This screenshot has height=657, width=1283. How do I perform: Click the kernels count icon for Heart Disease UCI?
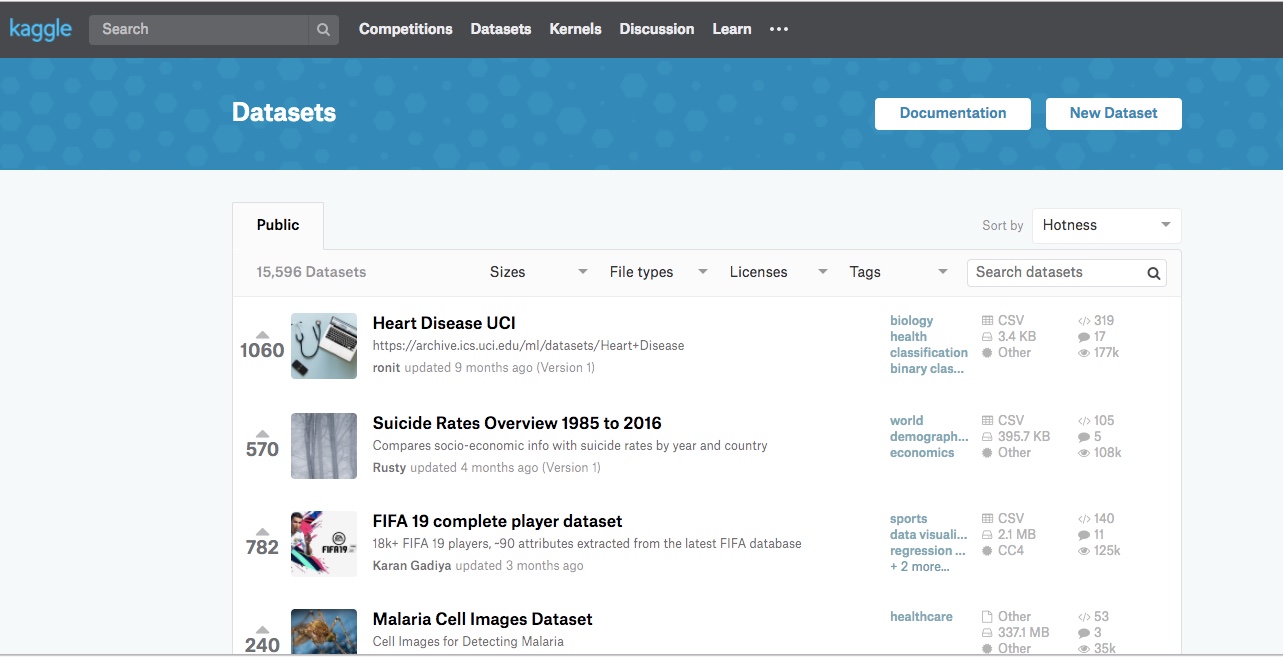(x=1084, y=321)
